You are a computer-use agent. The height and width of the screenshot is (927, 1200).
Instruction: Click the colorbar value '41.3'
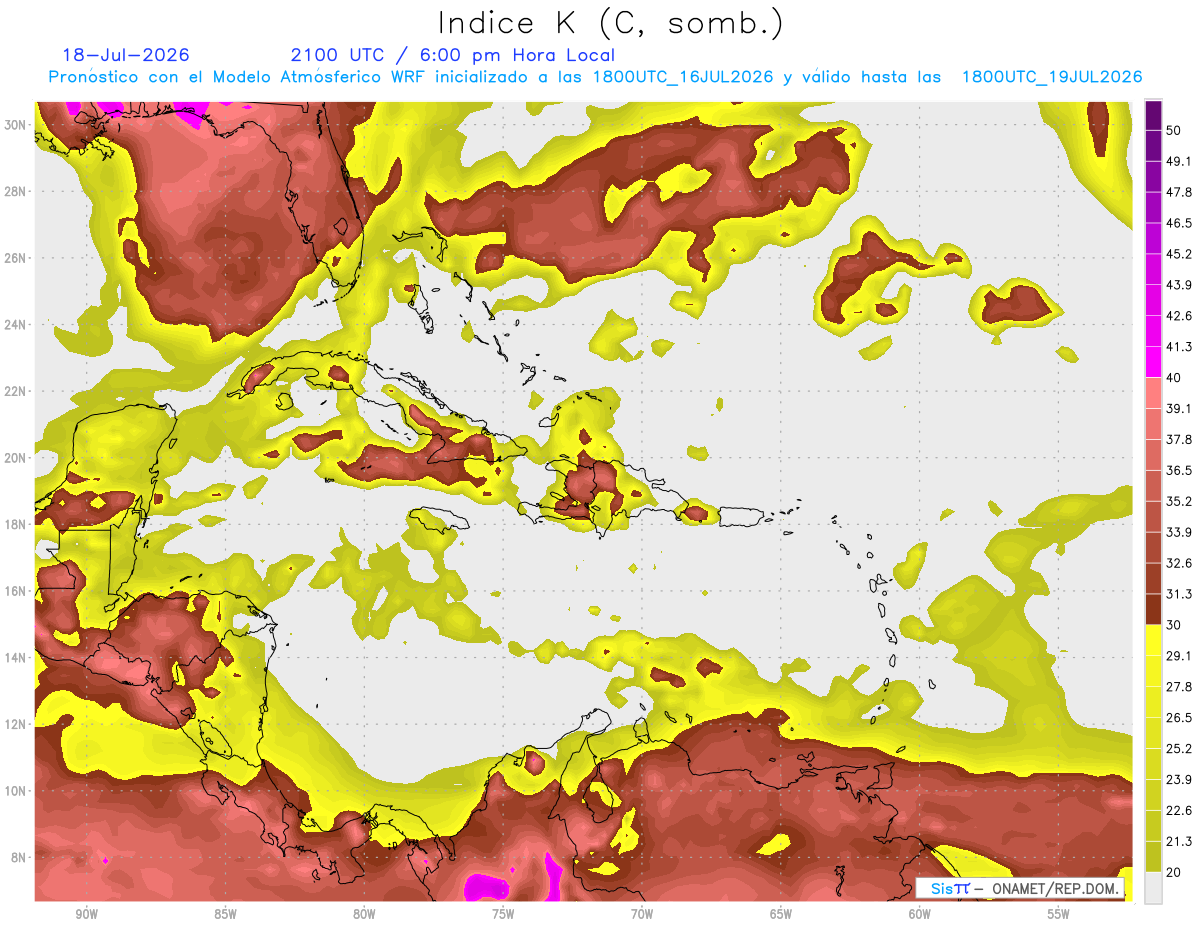pyautogui.click(x=1179, y=346)
